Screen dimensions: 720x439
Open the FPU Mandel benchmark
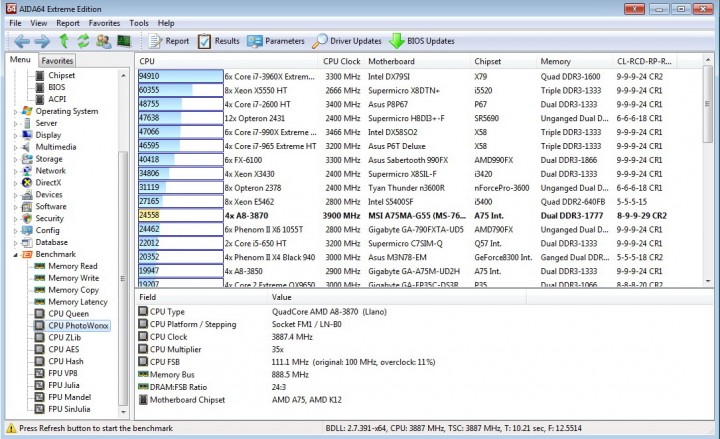tap(69, 397)
